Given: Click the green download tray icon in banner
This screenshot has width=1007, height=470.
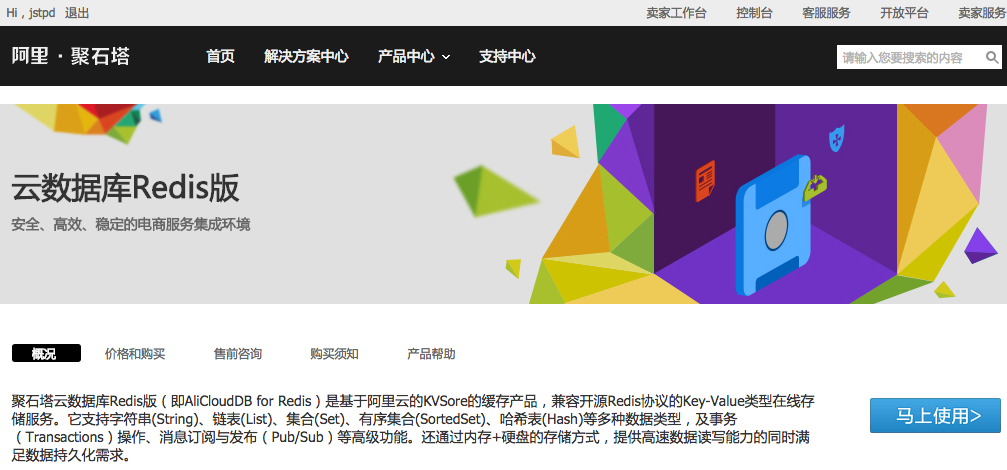Looking at the screenshot, I should 814,187.
